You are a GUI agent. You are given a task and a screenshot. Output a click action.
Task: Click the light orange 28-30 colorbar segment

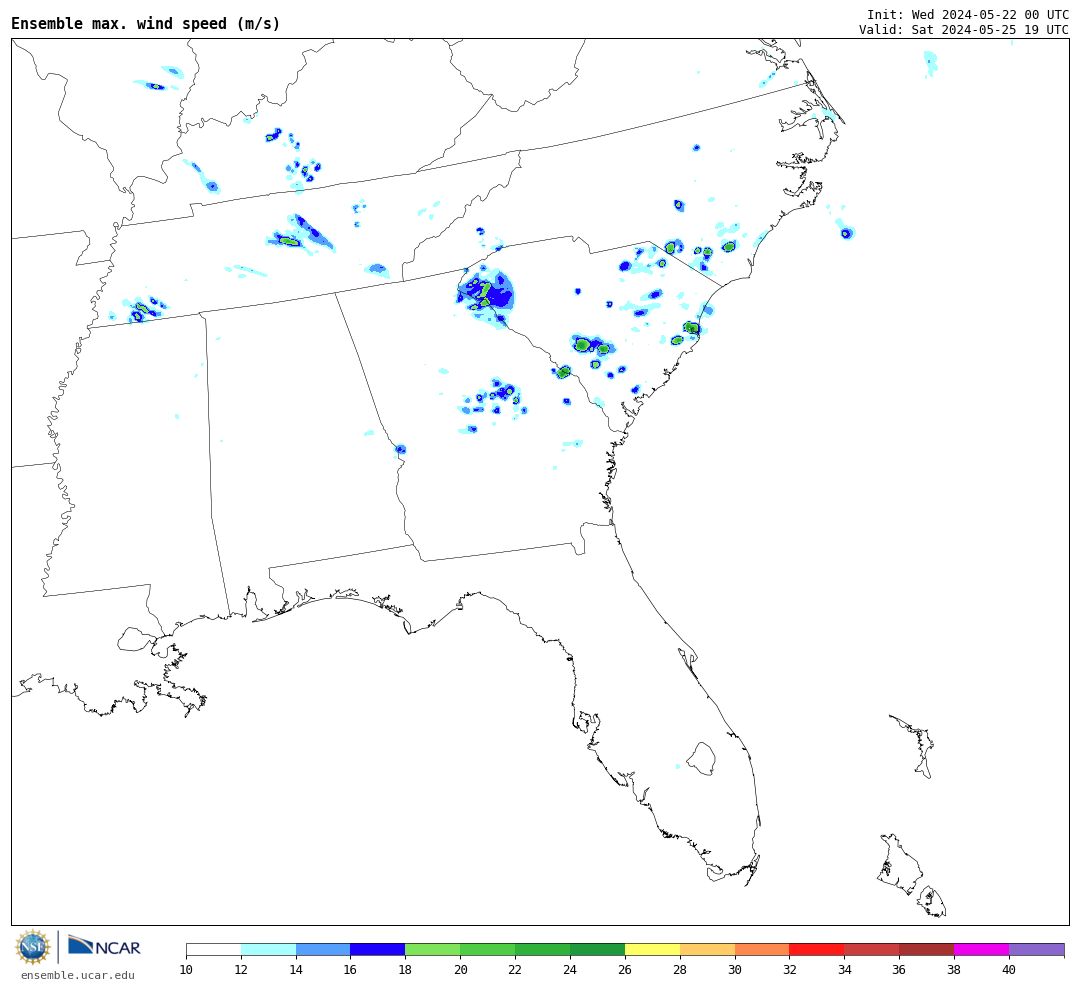click(x=707, y=949)
